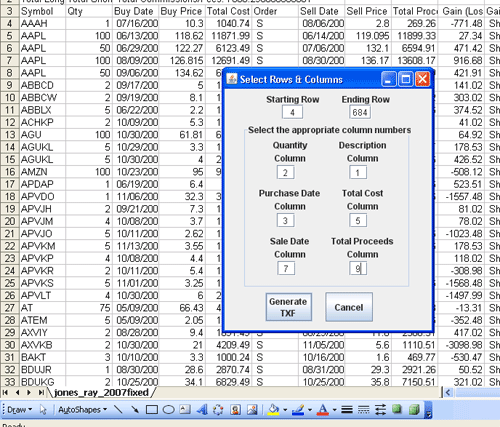Expand Fill Color dropdown arrow
This screenshot has height=427, width=500.
[x=285, y=410]
